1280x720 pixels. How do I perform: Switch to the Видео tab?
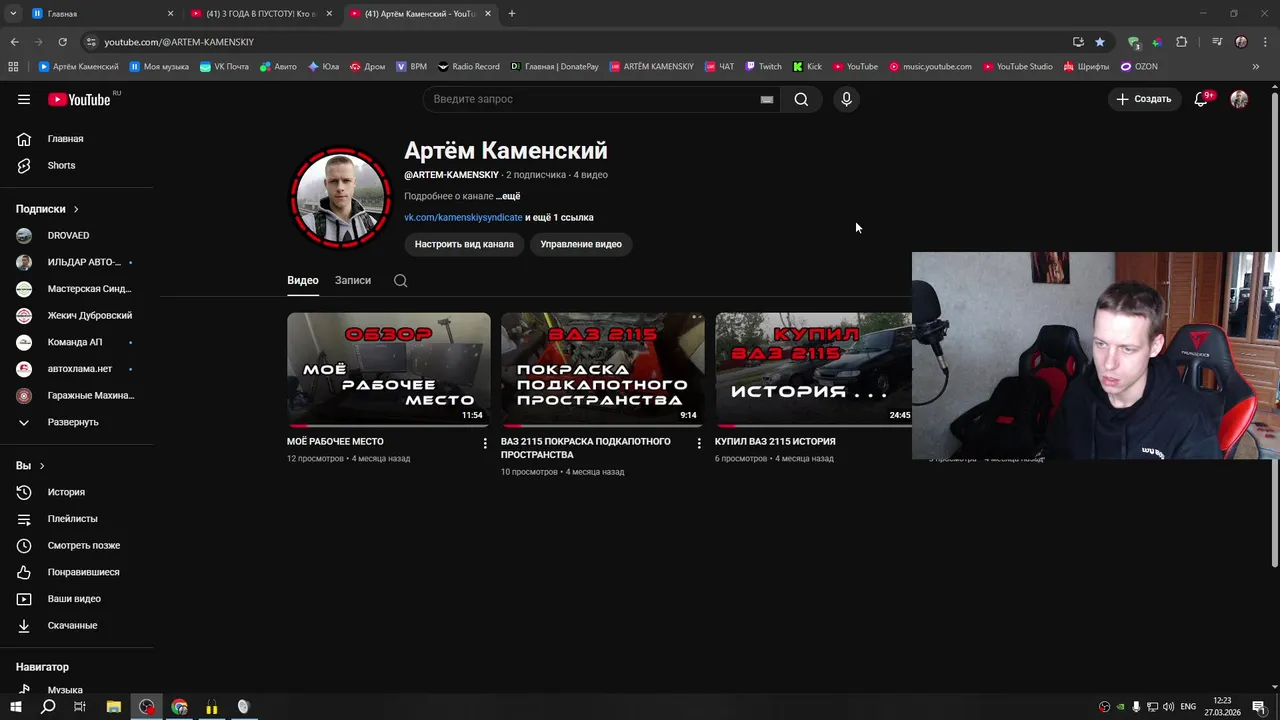point(303,280)
